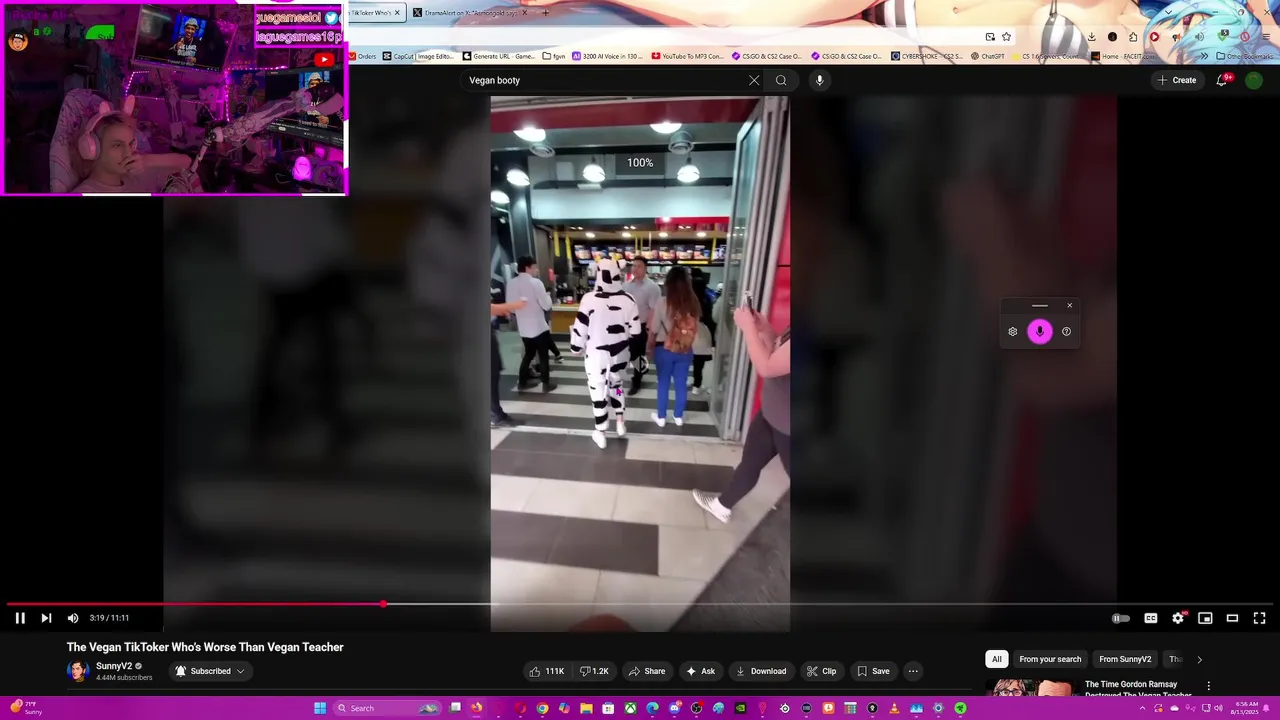
Task: Download the video
Action: pos(761,671)
